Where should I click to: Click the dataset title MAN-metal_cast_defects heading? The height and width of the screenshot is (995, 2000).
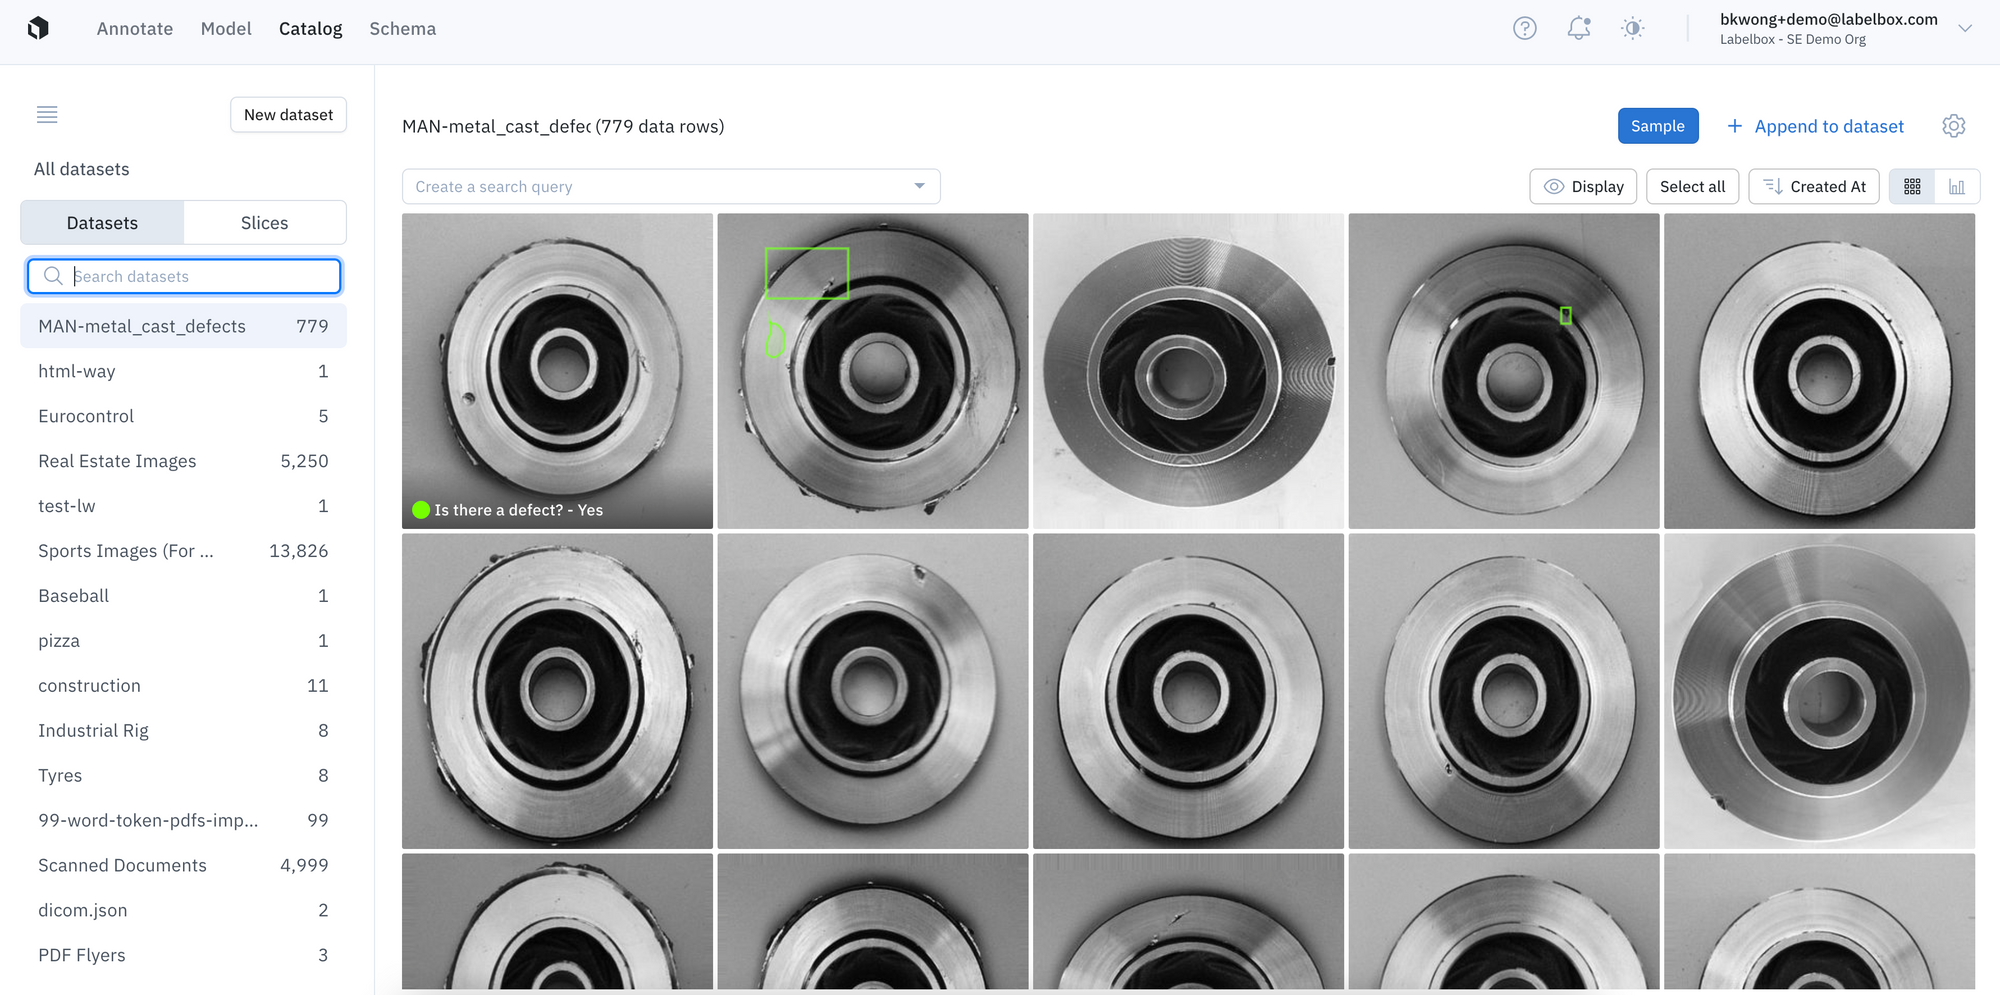pyautogui.click(x=496, y=127)
